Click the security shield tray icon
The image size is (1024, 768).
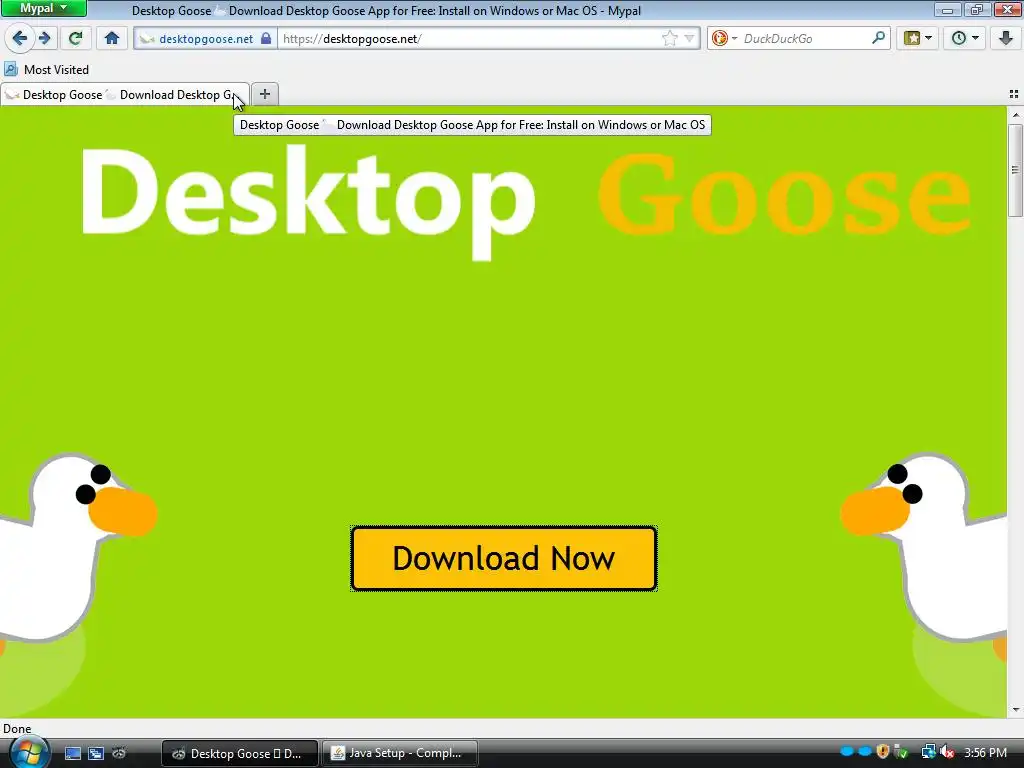[883, 752]
